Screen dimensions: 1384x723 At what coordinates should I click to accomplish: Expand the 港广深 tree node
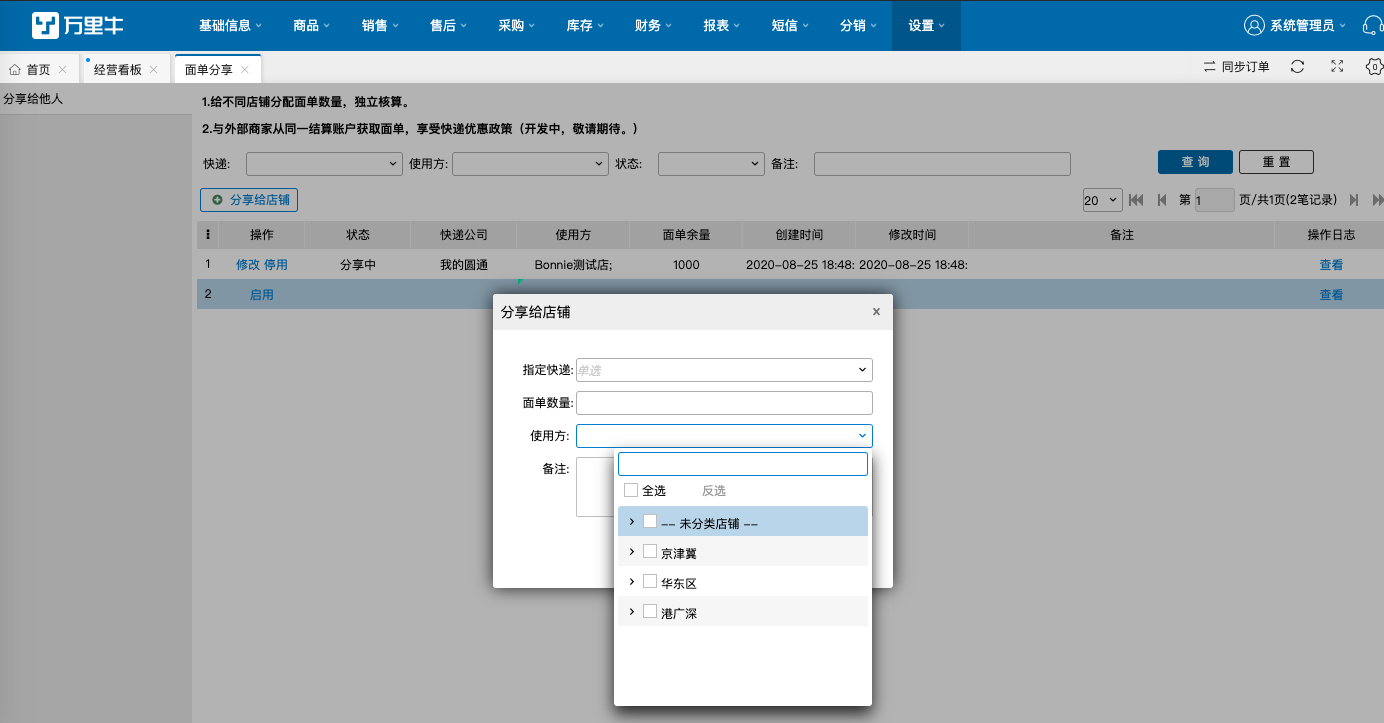(631, 611)
